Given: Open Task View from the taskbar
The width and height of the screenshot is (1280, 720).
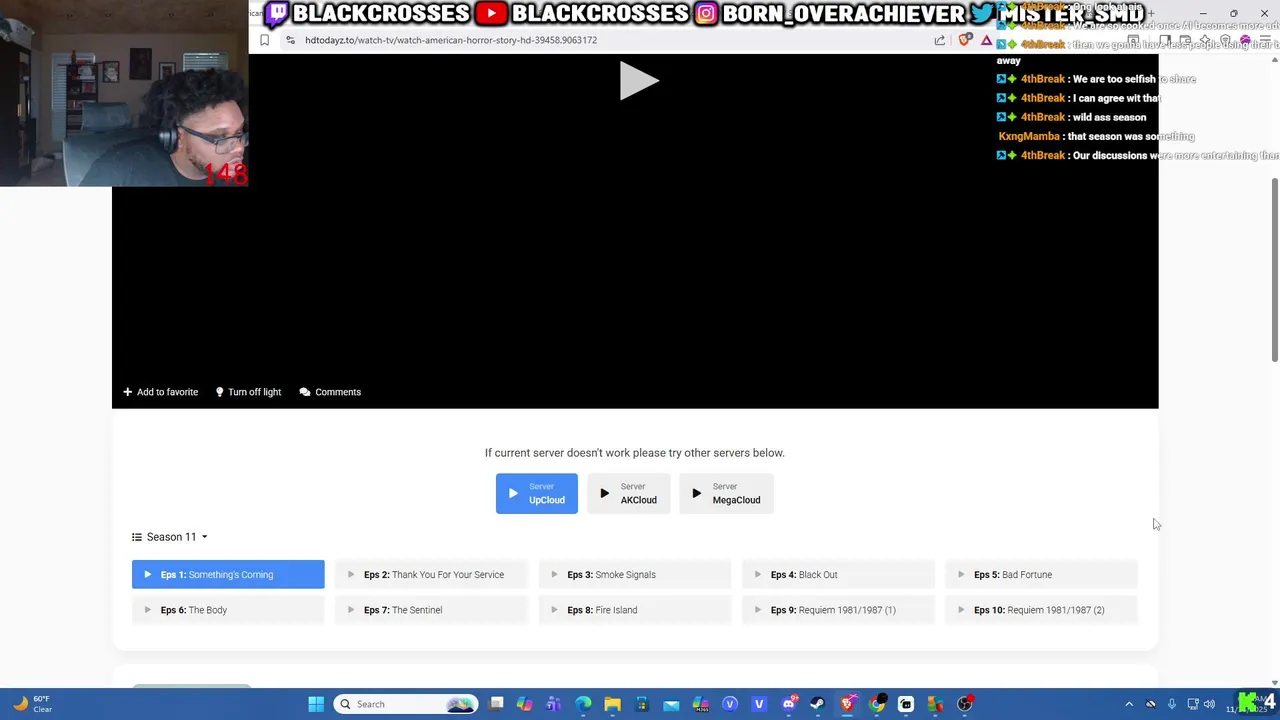Looking at the screenshot, I should point(496,704).
